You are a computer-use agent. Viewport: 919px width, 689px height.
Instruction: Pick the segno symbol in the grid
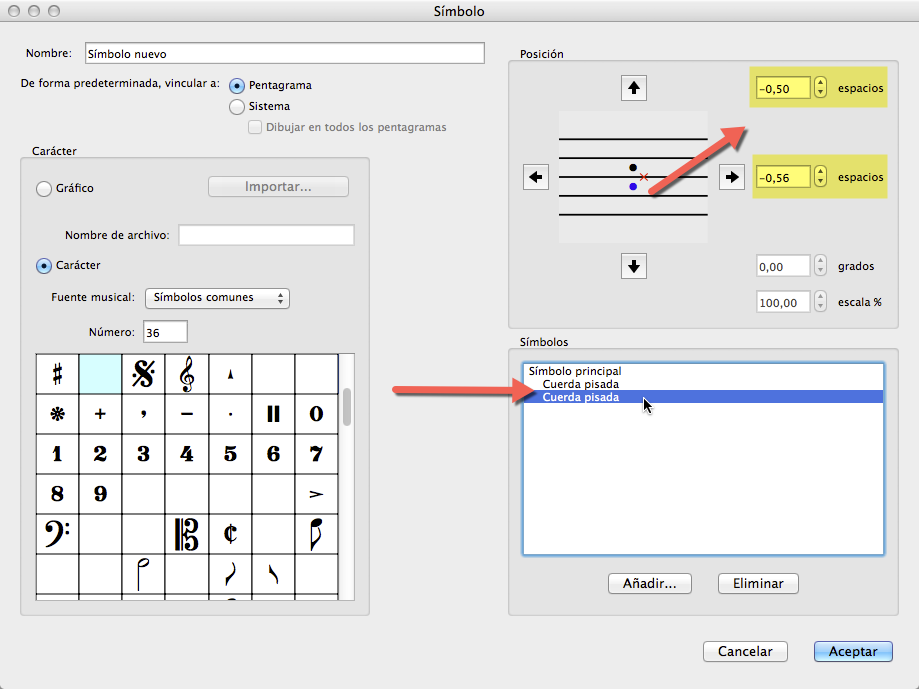(x=144, y=374)
